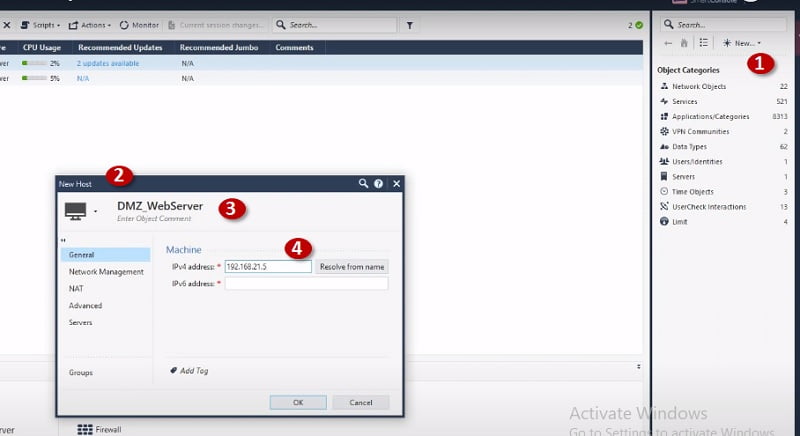The width and height of the screenshot is (800, 436).
Task: Open the Scripts dropdown menu
Action: point(40,25)
